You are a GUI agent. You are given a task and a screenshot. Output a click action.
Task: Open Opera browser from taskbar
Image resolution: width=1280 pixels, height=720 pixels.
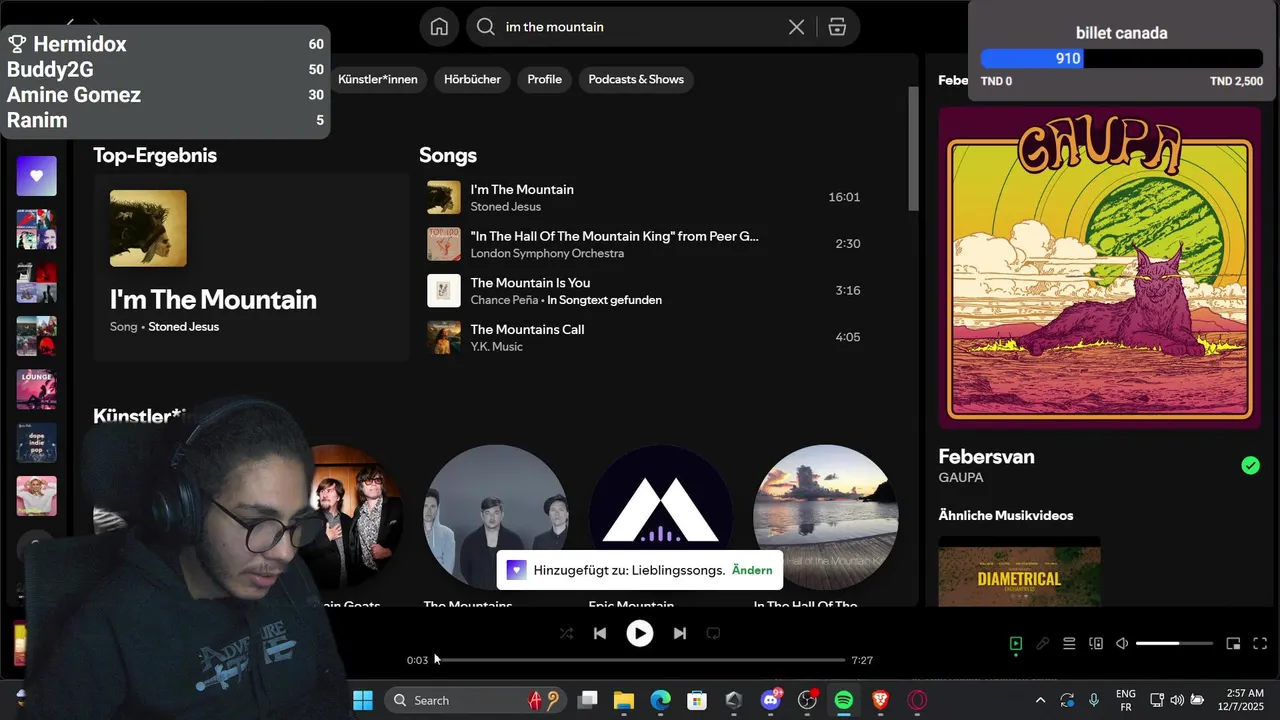(917, 700)
